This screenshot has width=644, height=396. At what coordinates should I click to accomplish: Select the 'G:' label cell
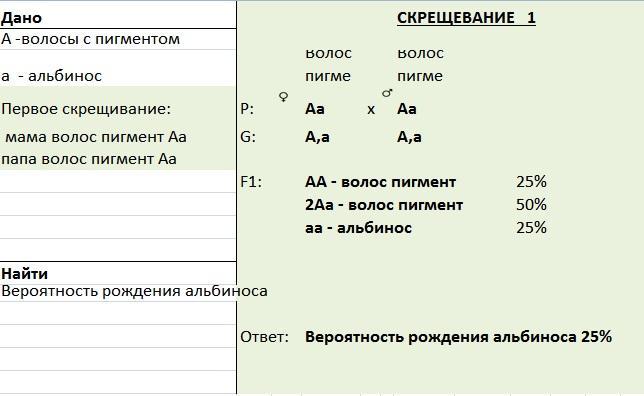(248, 137)
